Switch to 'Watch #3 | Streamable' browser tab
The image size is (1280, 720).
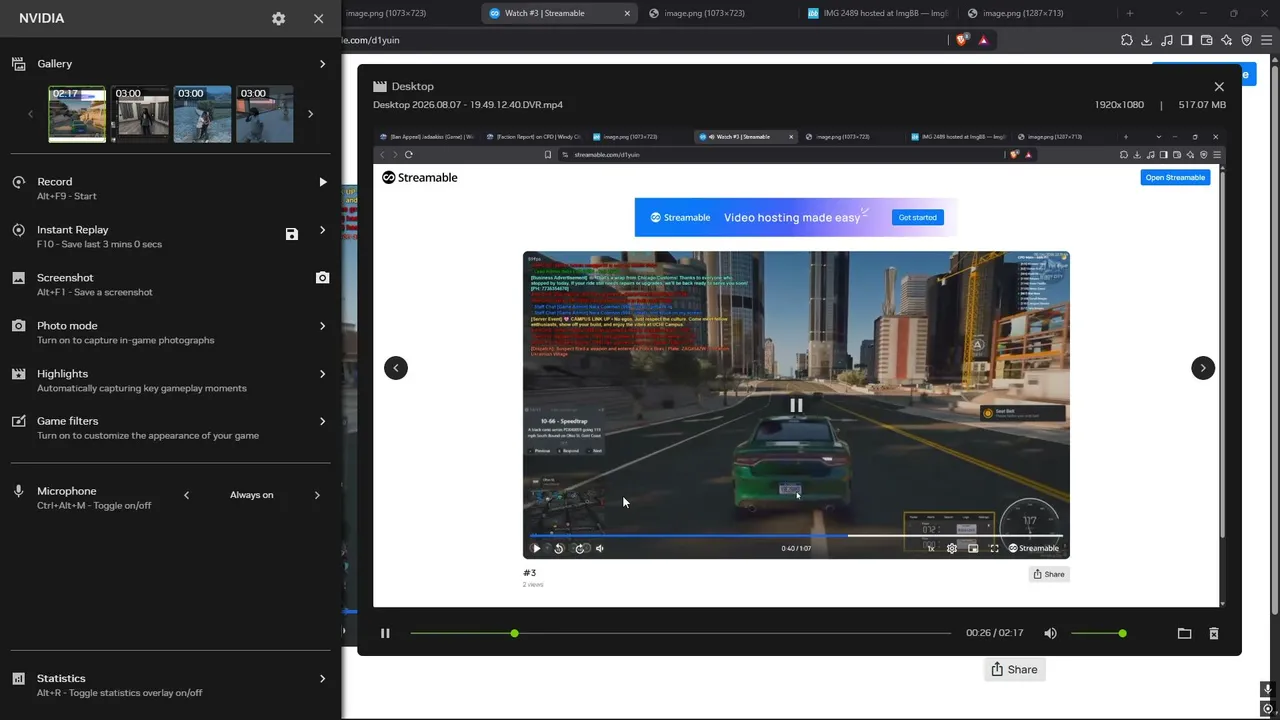(559, 13)
